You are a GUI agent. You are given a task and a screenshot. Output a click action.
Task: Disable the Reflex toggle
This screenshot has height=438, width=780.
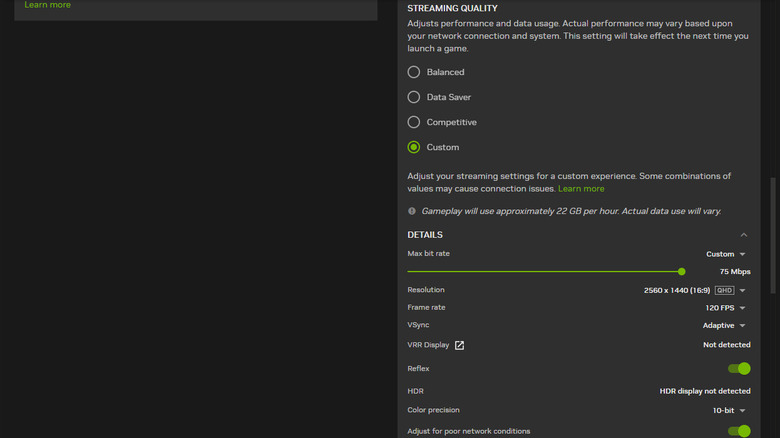pyautogui.click(x=739, y=369)
